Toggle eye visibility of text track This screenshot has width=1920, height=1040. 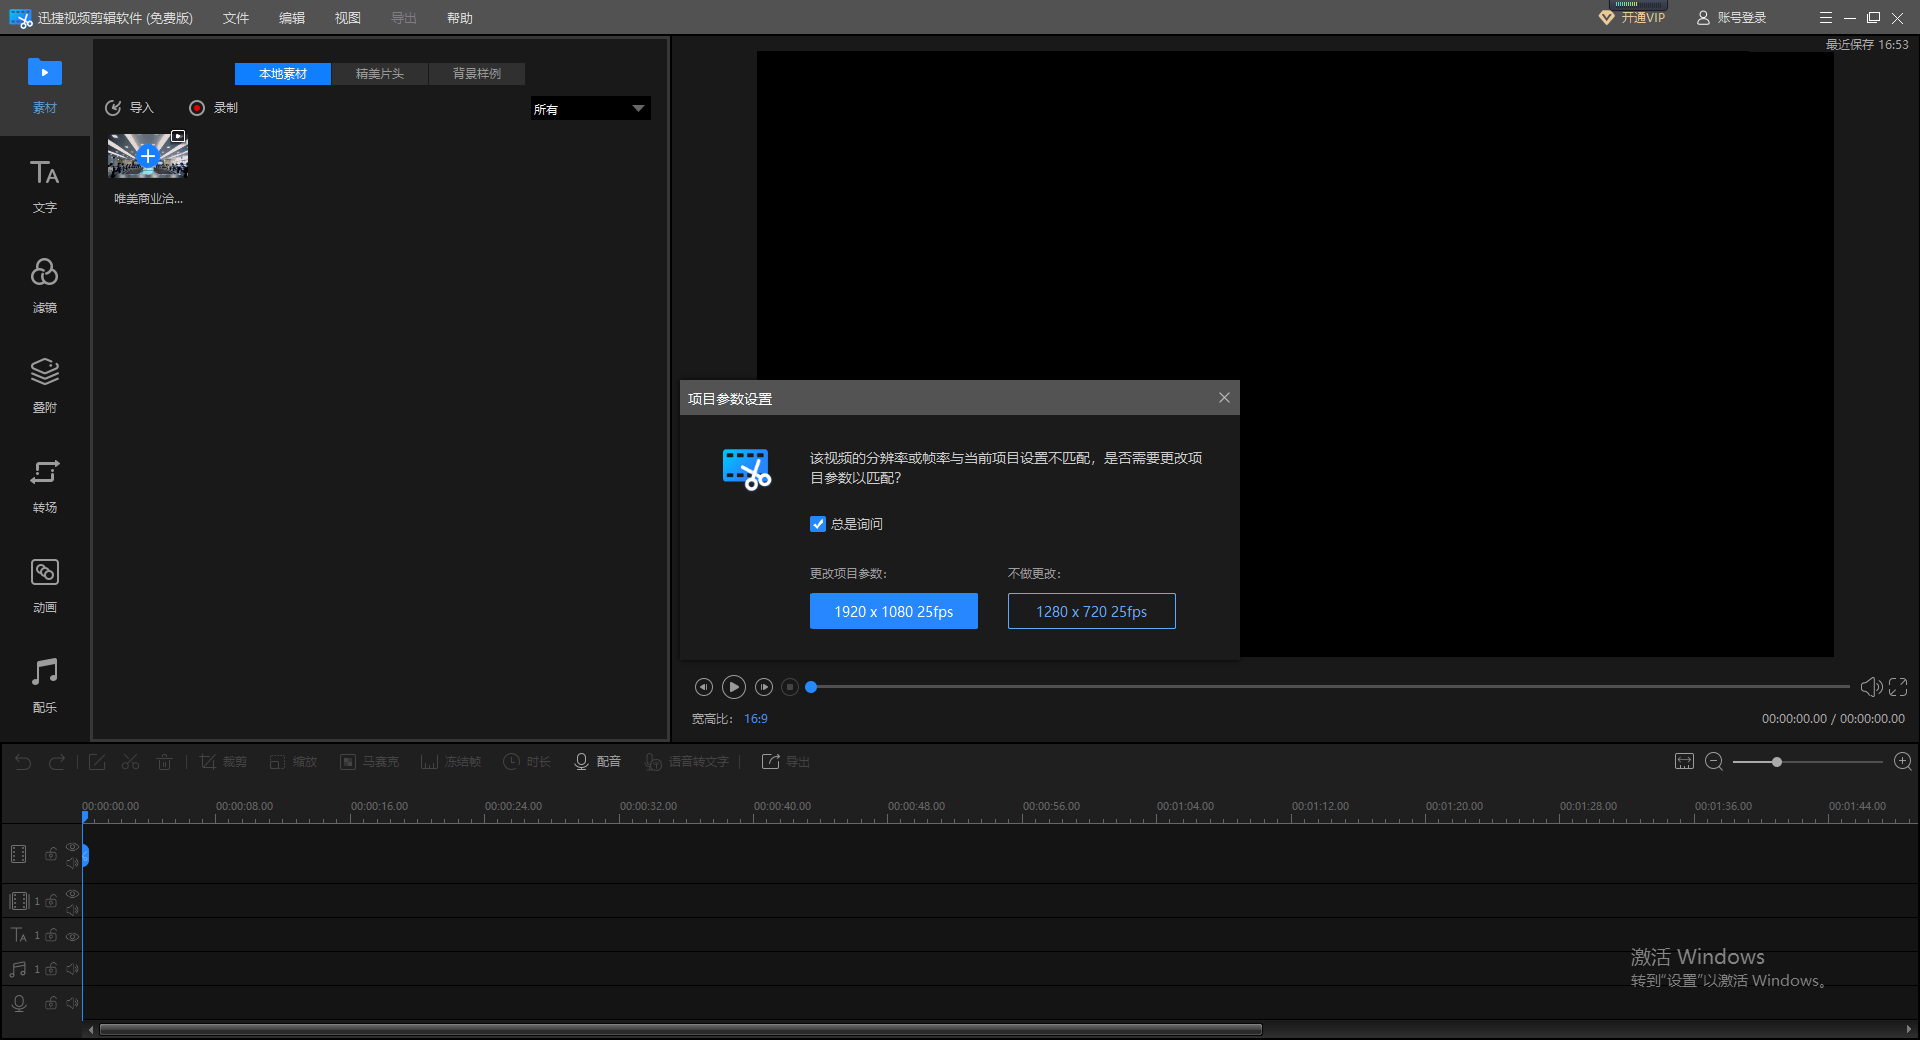point(72,936)
